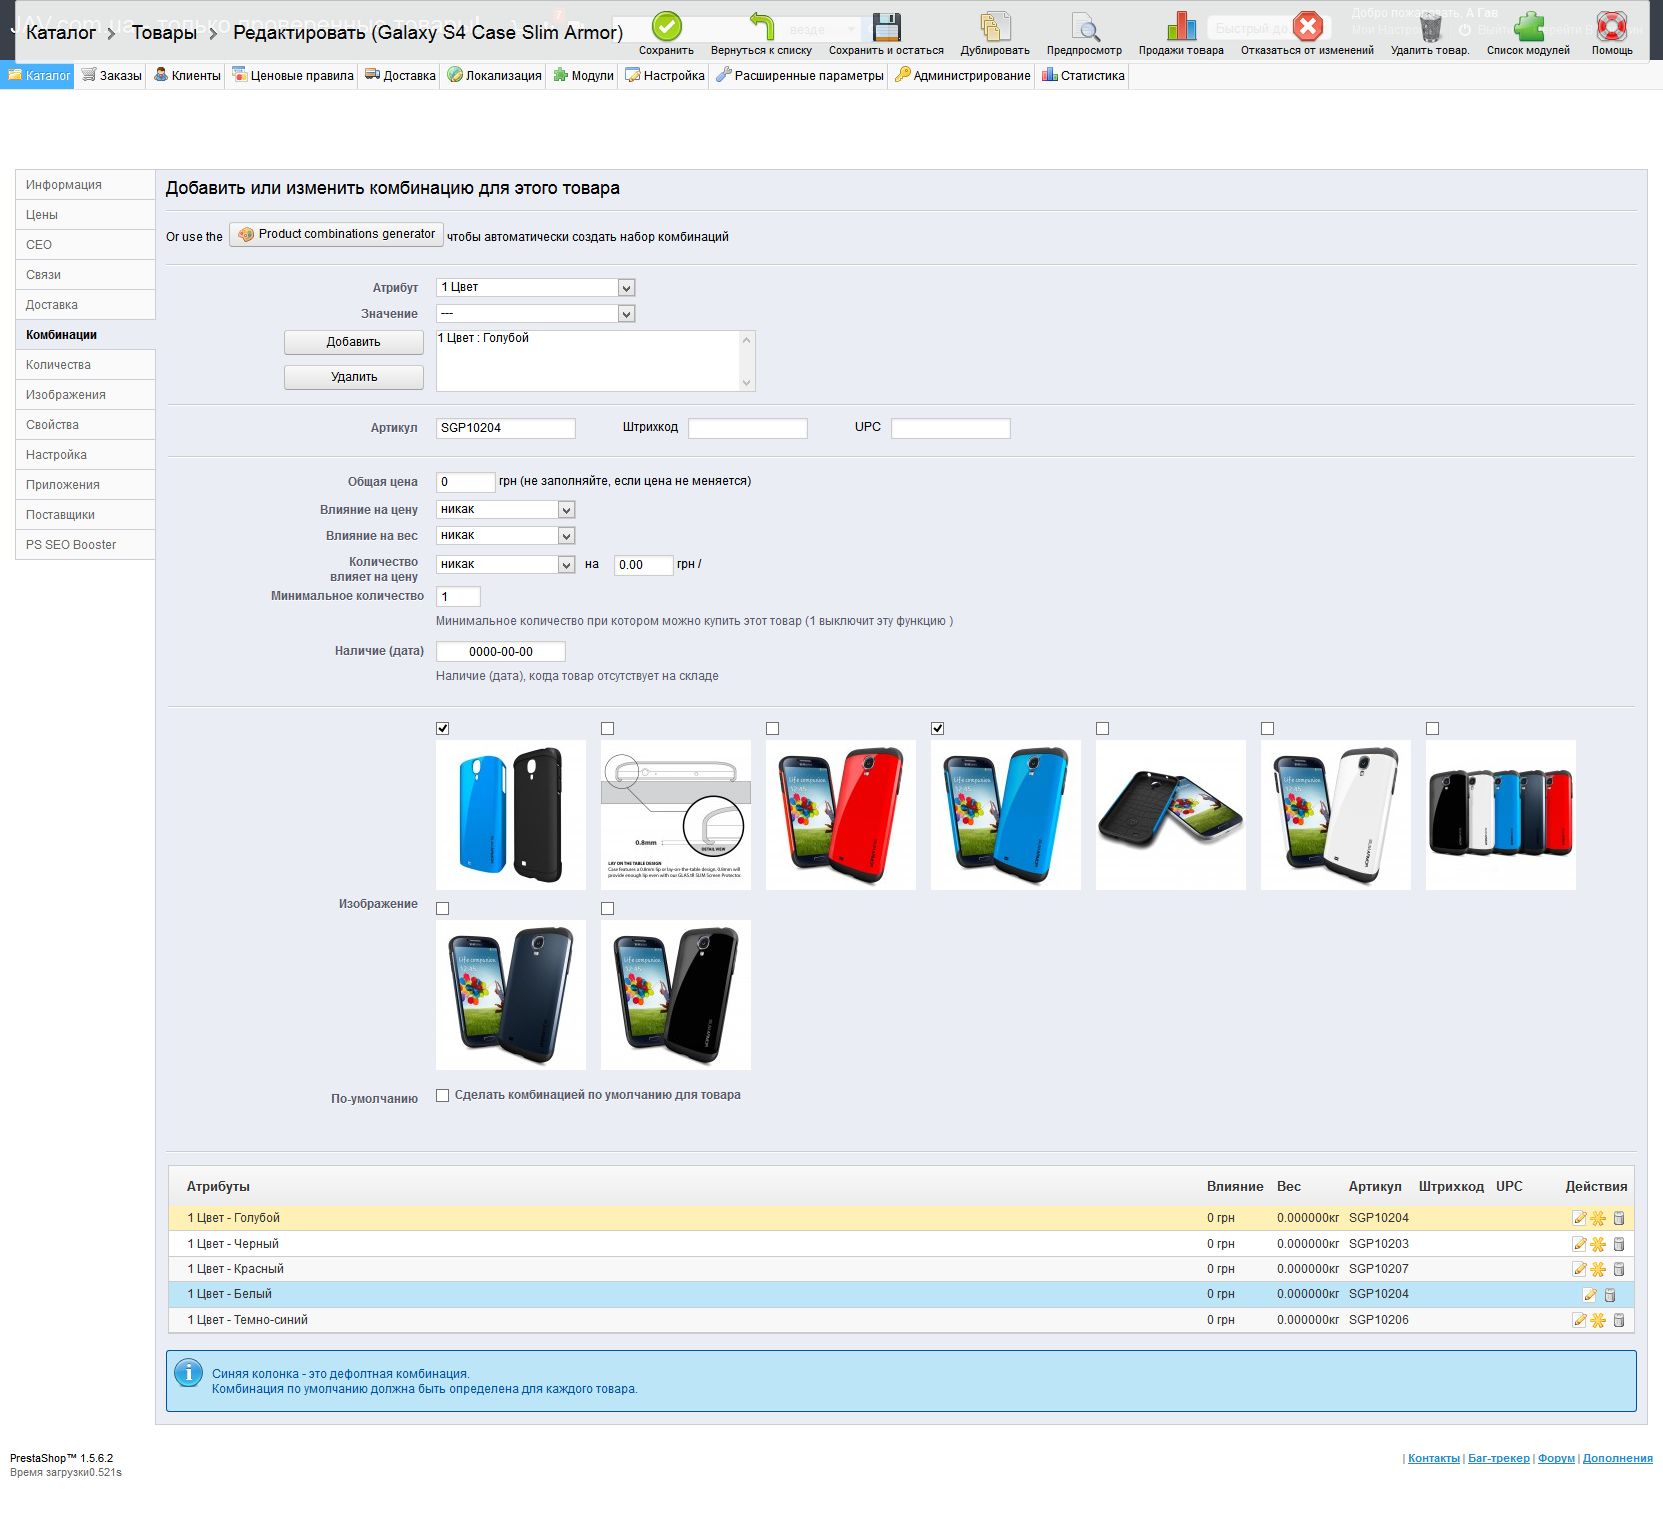
Task: Open Предпросмотр magnifier preview icon
Action: (x=1085, y=26)
